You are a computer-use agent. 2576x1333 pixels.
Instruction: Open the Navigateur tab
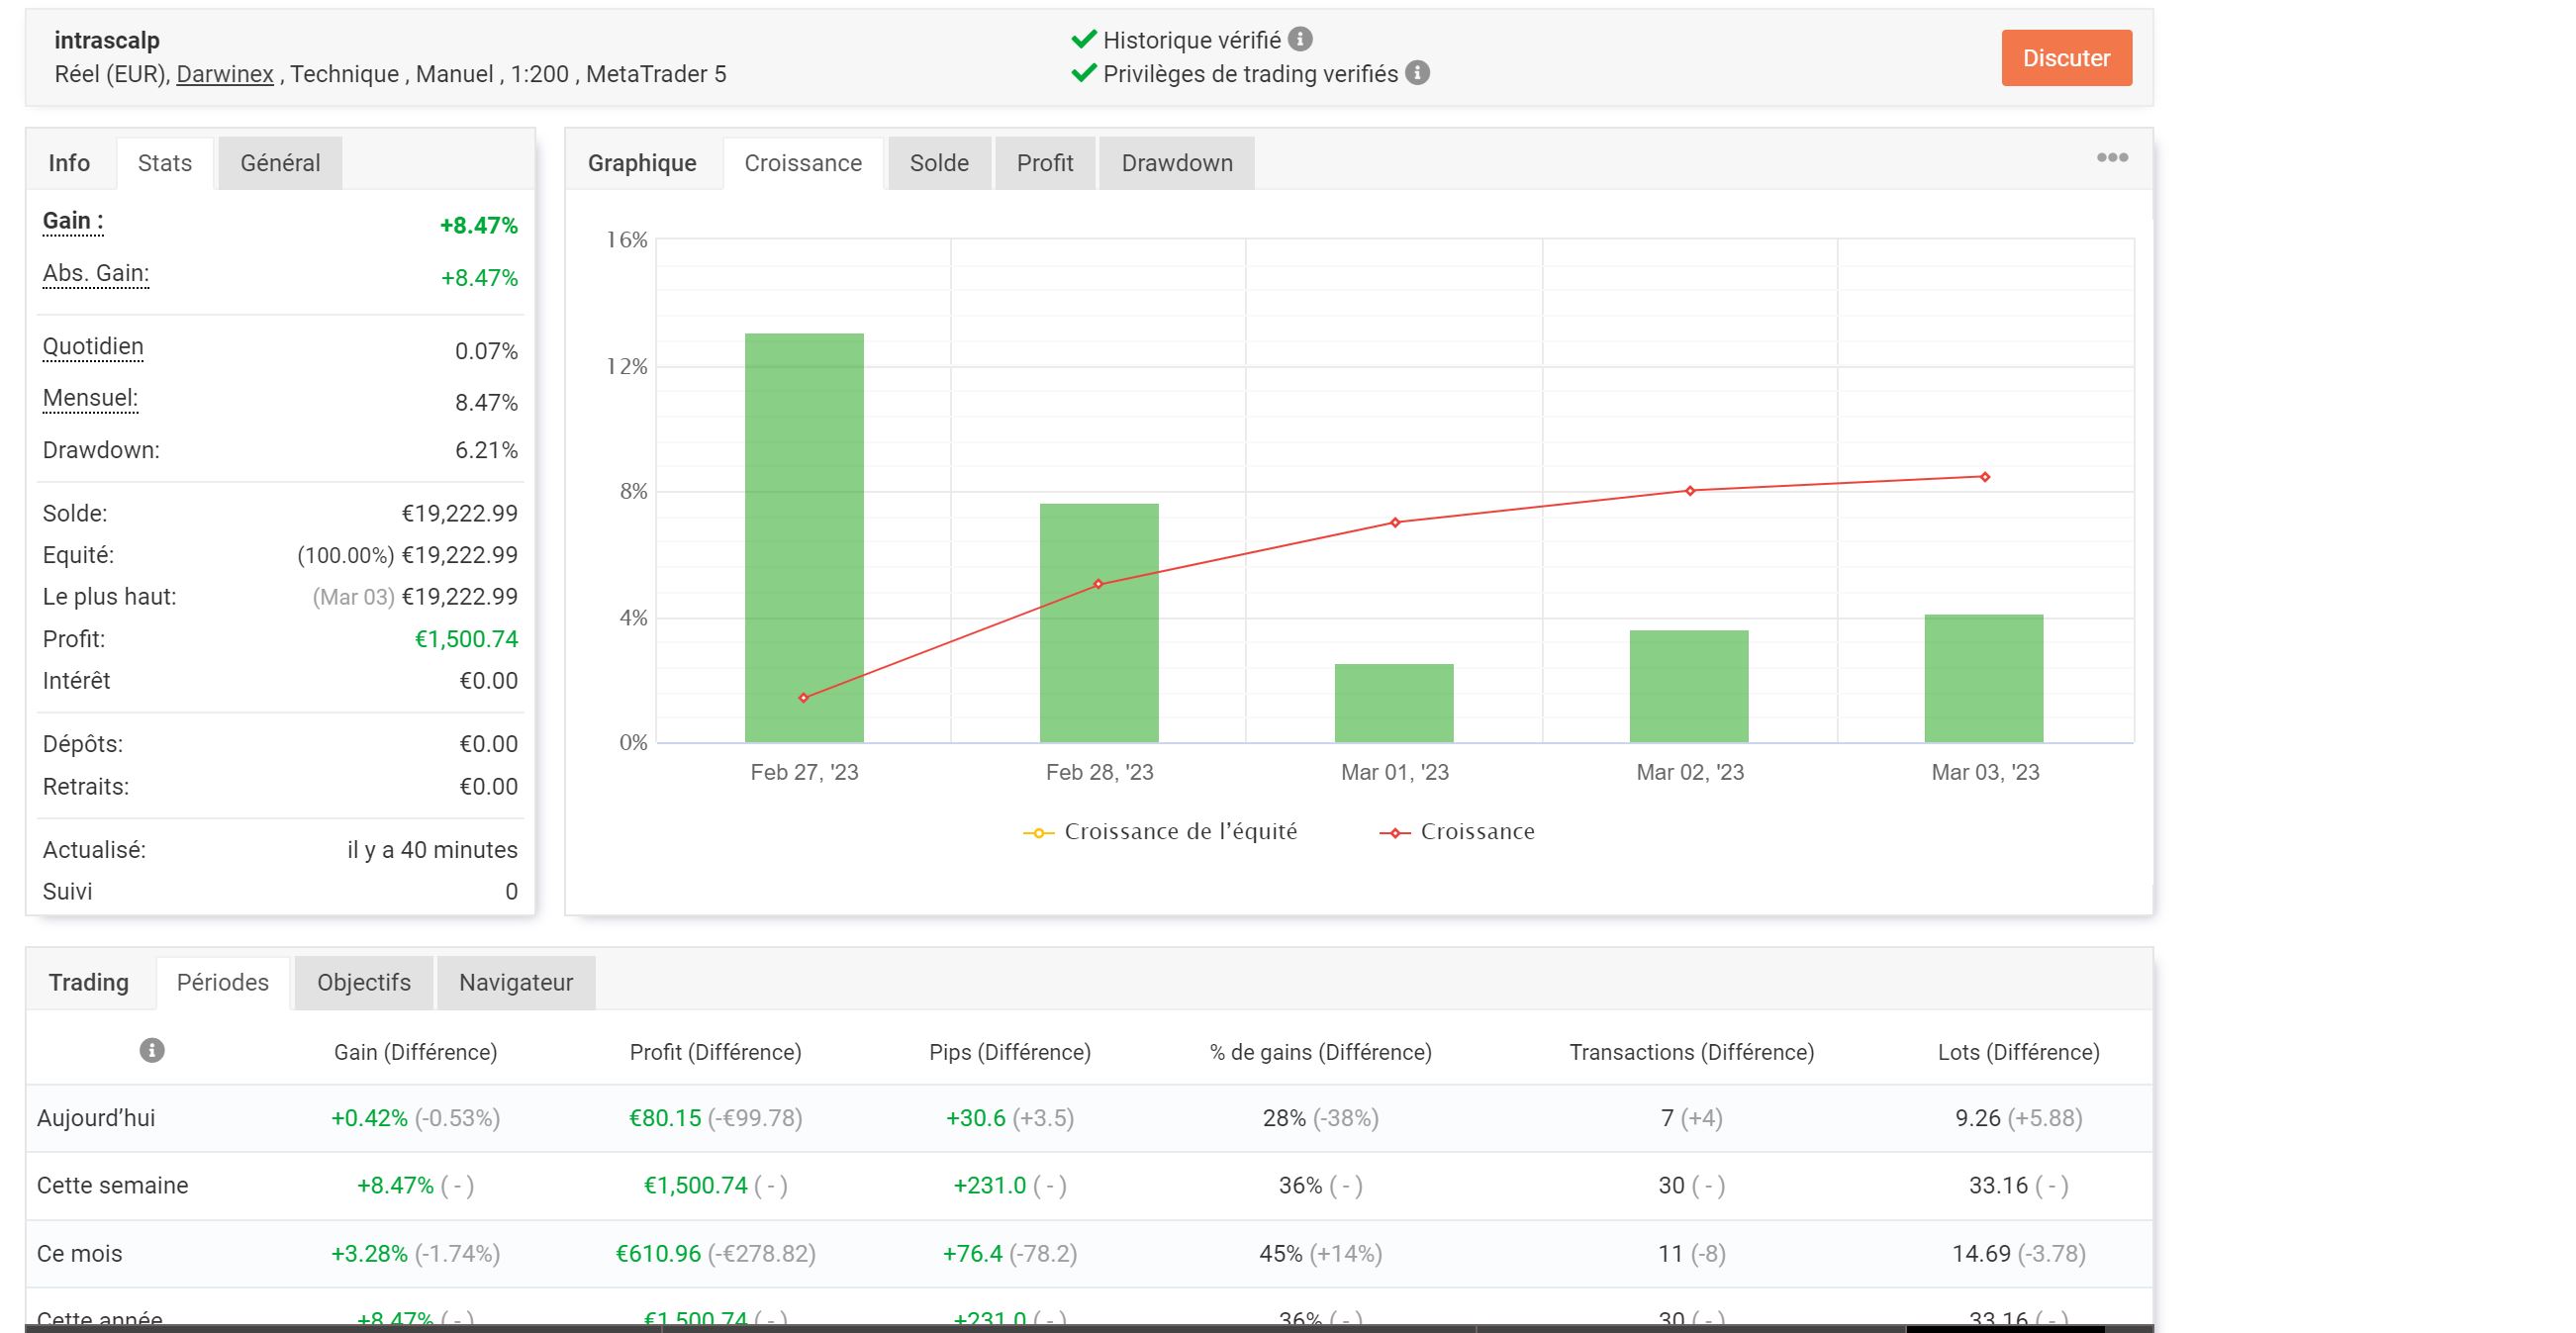515,982
